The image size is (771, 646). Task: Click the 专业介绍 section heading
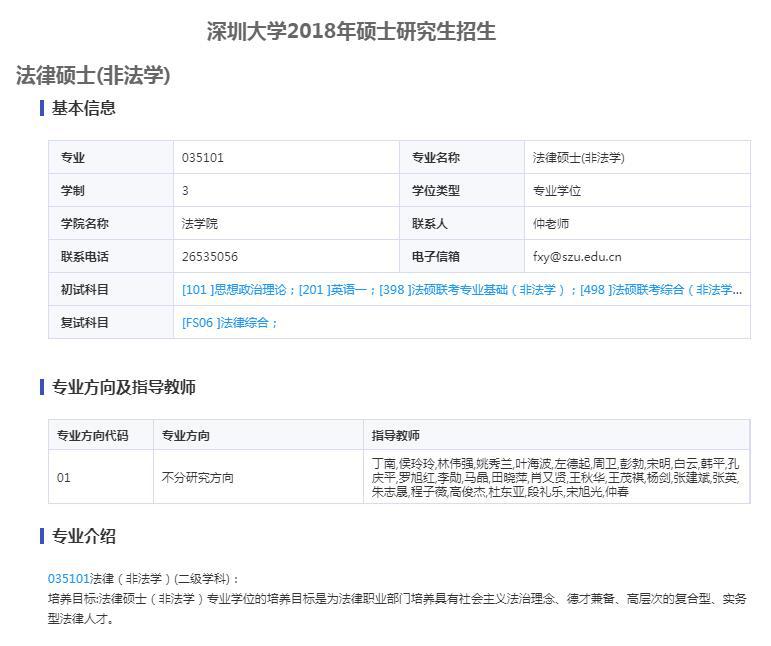tap(84, 535)
